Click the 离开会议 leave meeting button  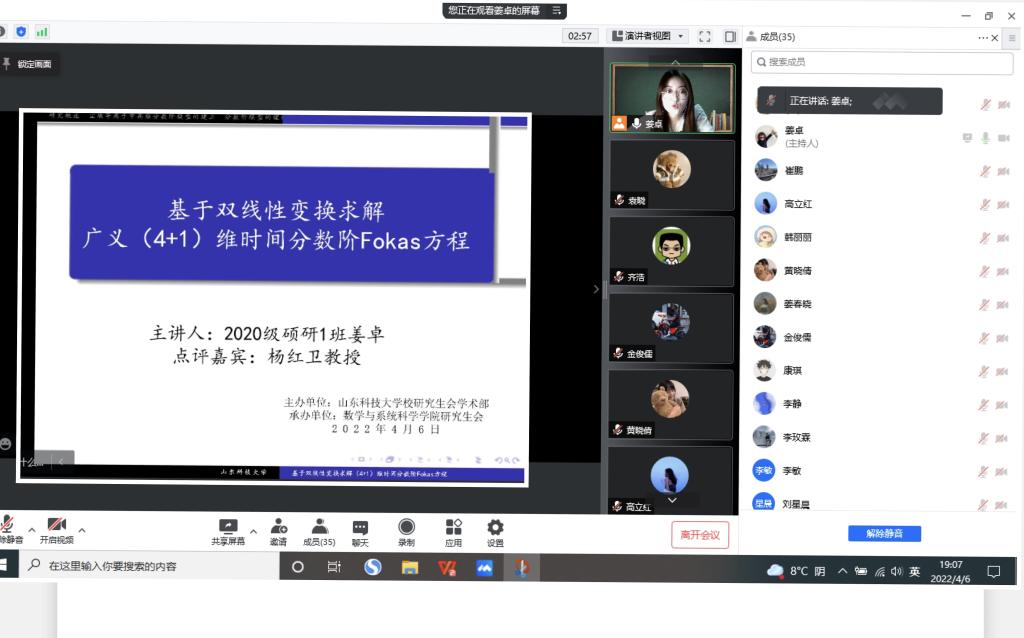click(700, 535)
